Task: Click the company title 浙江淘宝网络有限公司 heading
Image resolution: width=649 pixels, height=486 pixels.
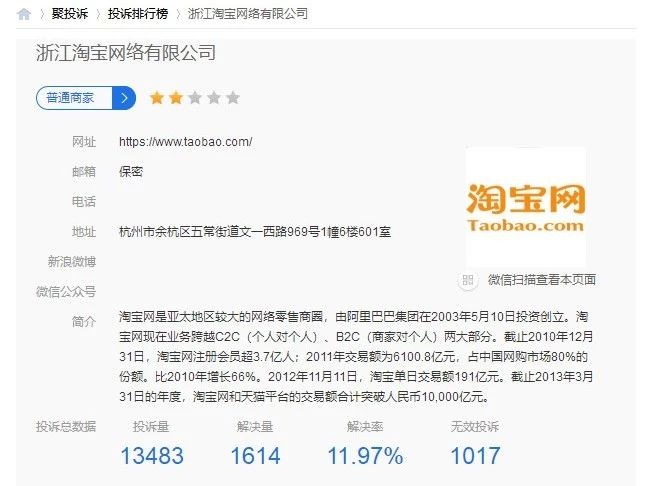Action: [126, 53]
